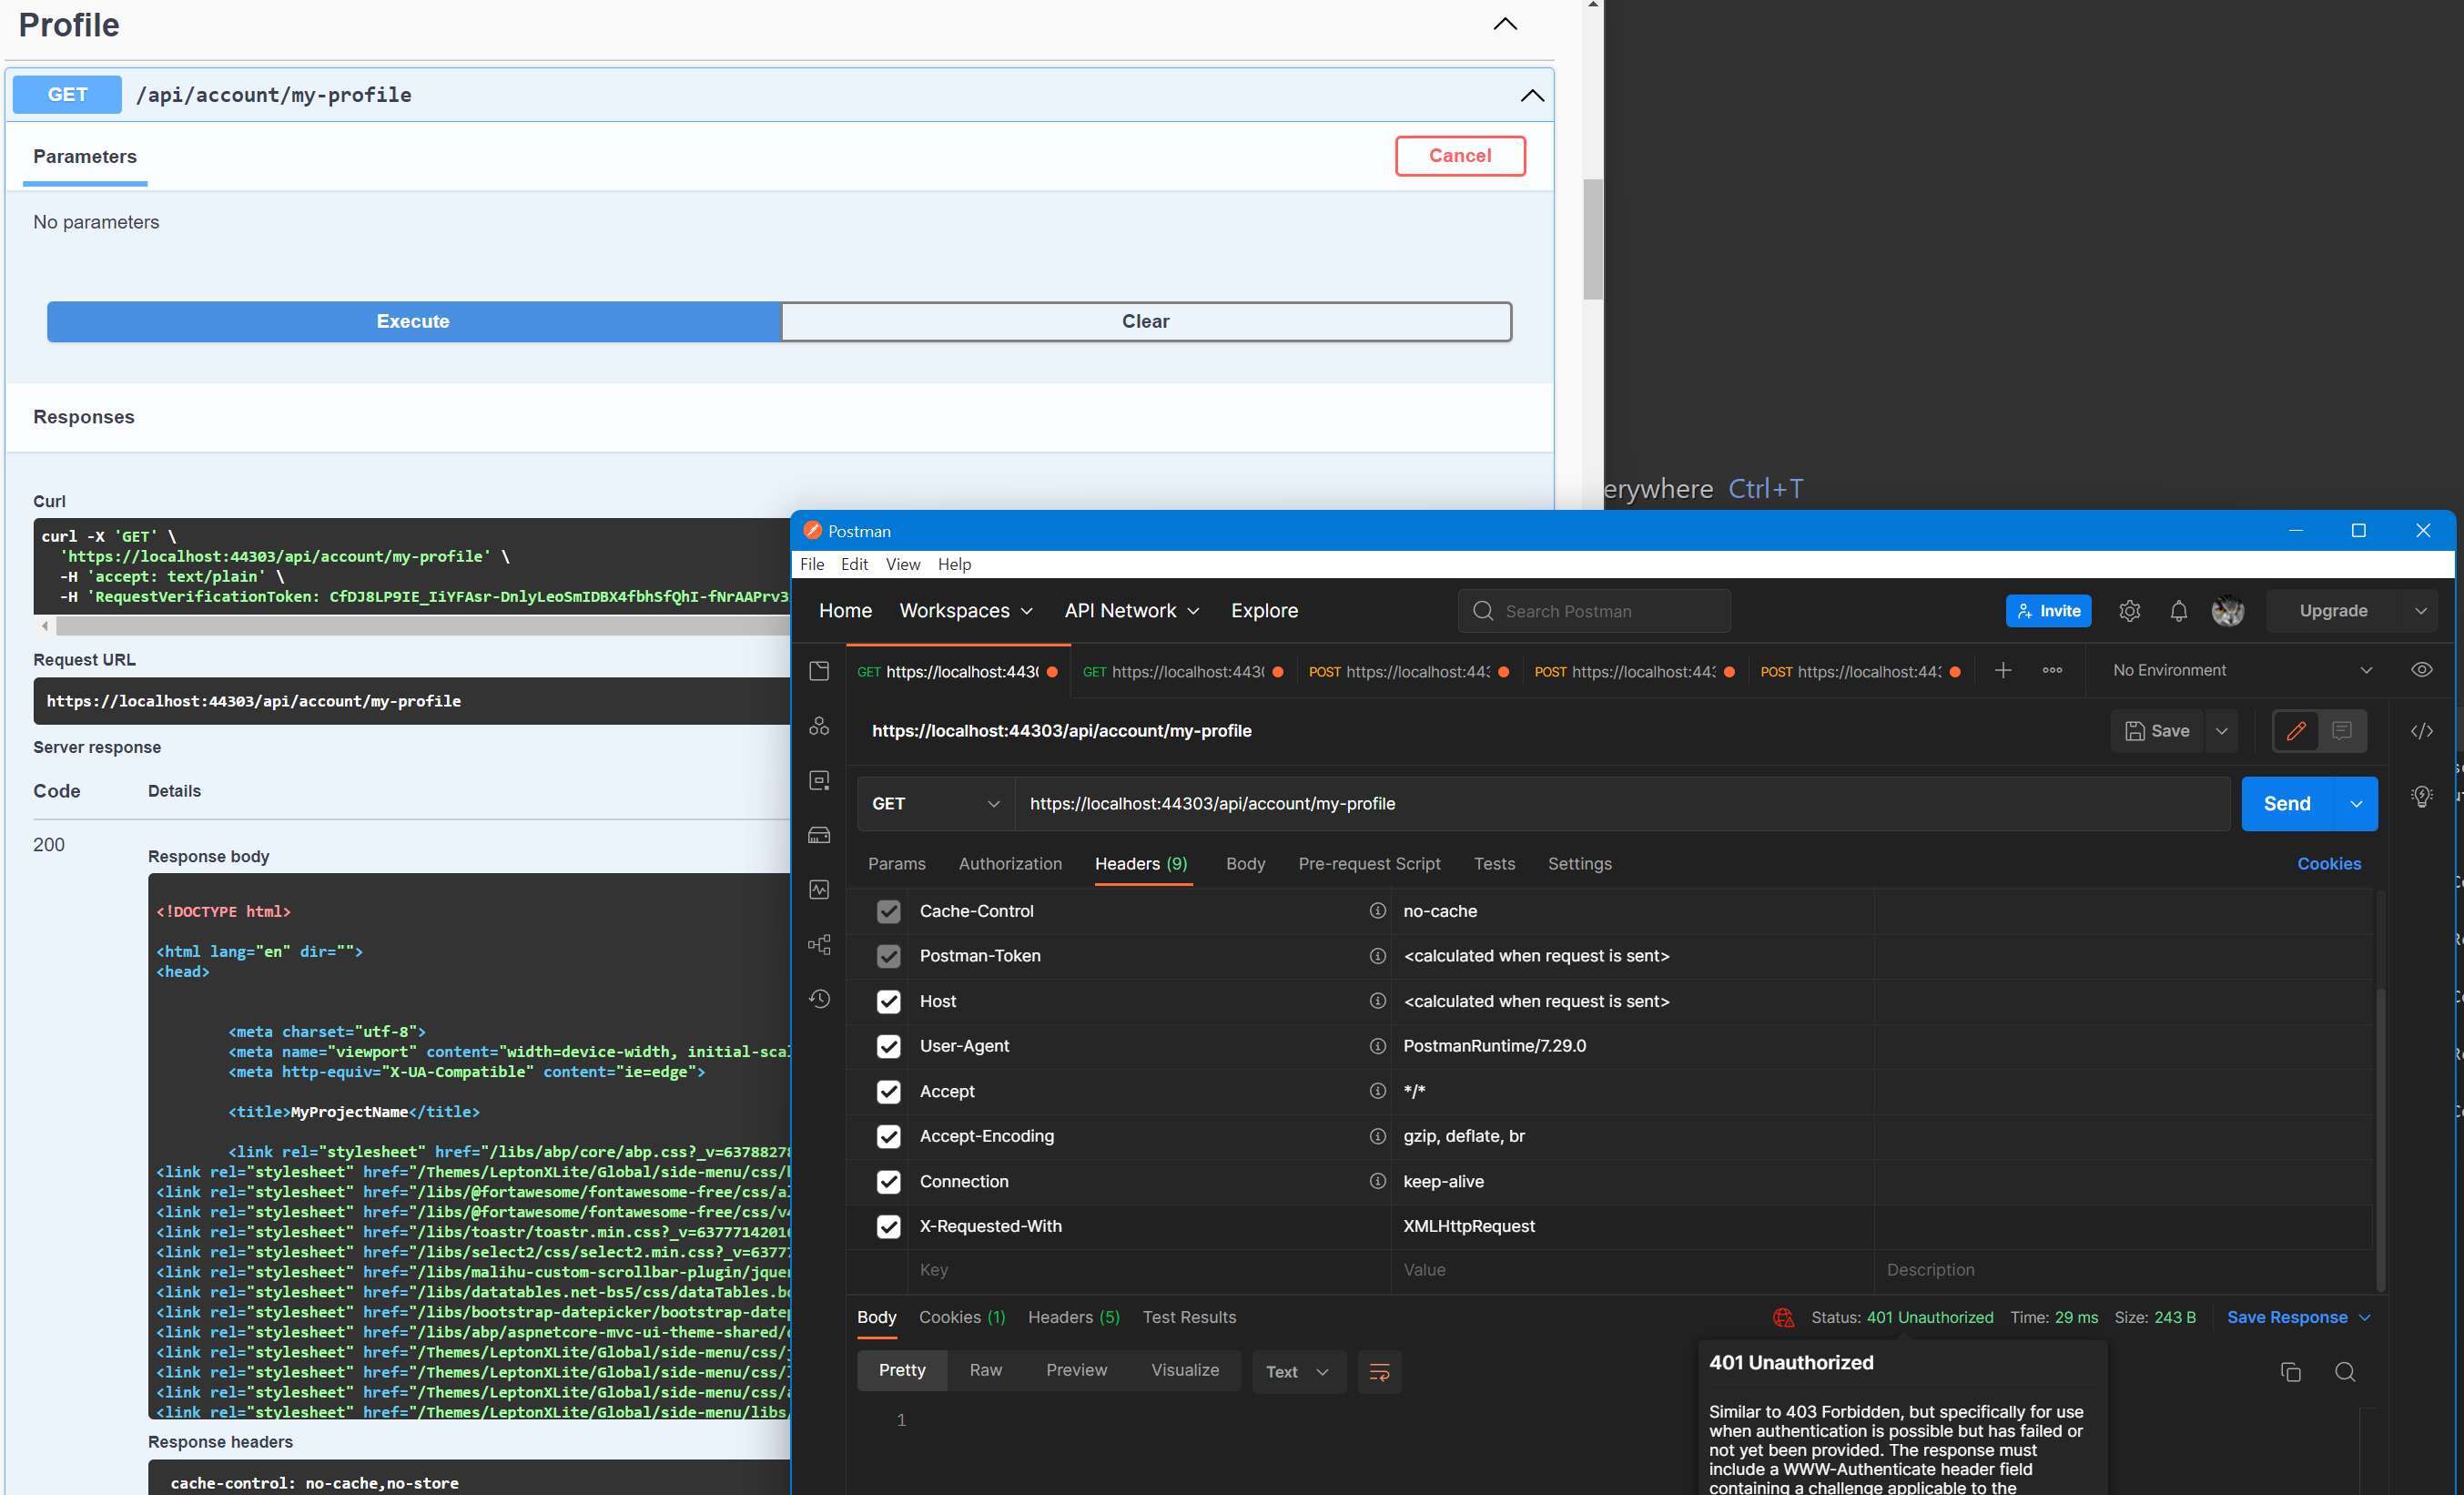Click the Execute button in Swagger
Image resolution: width=2464 pixels, height=1495 pixels.
pos(413,322)
